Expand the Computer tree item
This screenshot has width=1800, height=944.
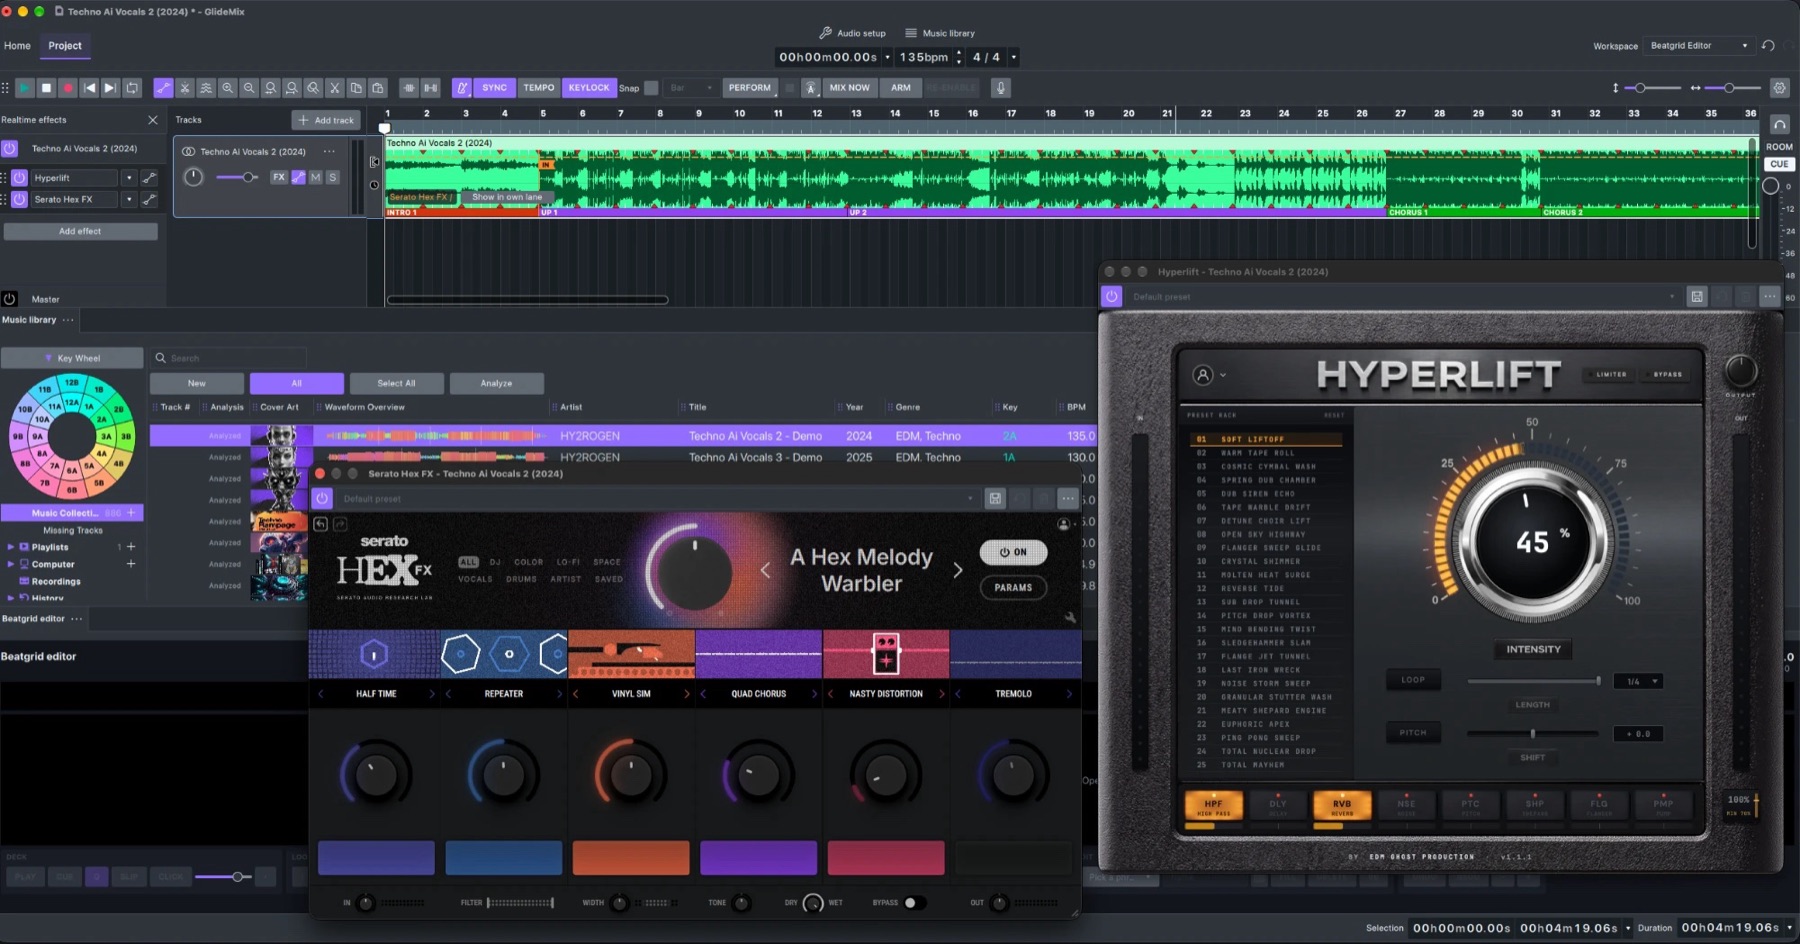coord(11,565)
